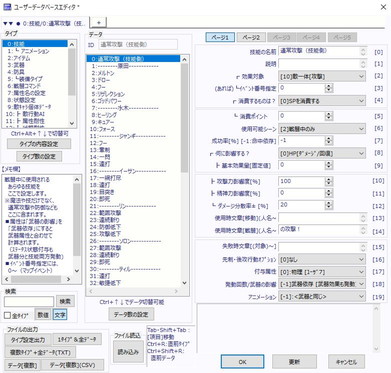Click the 読み込み file load button
The width and height of the screenshot is (391, 373).
tap(128, 352)
